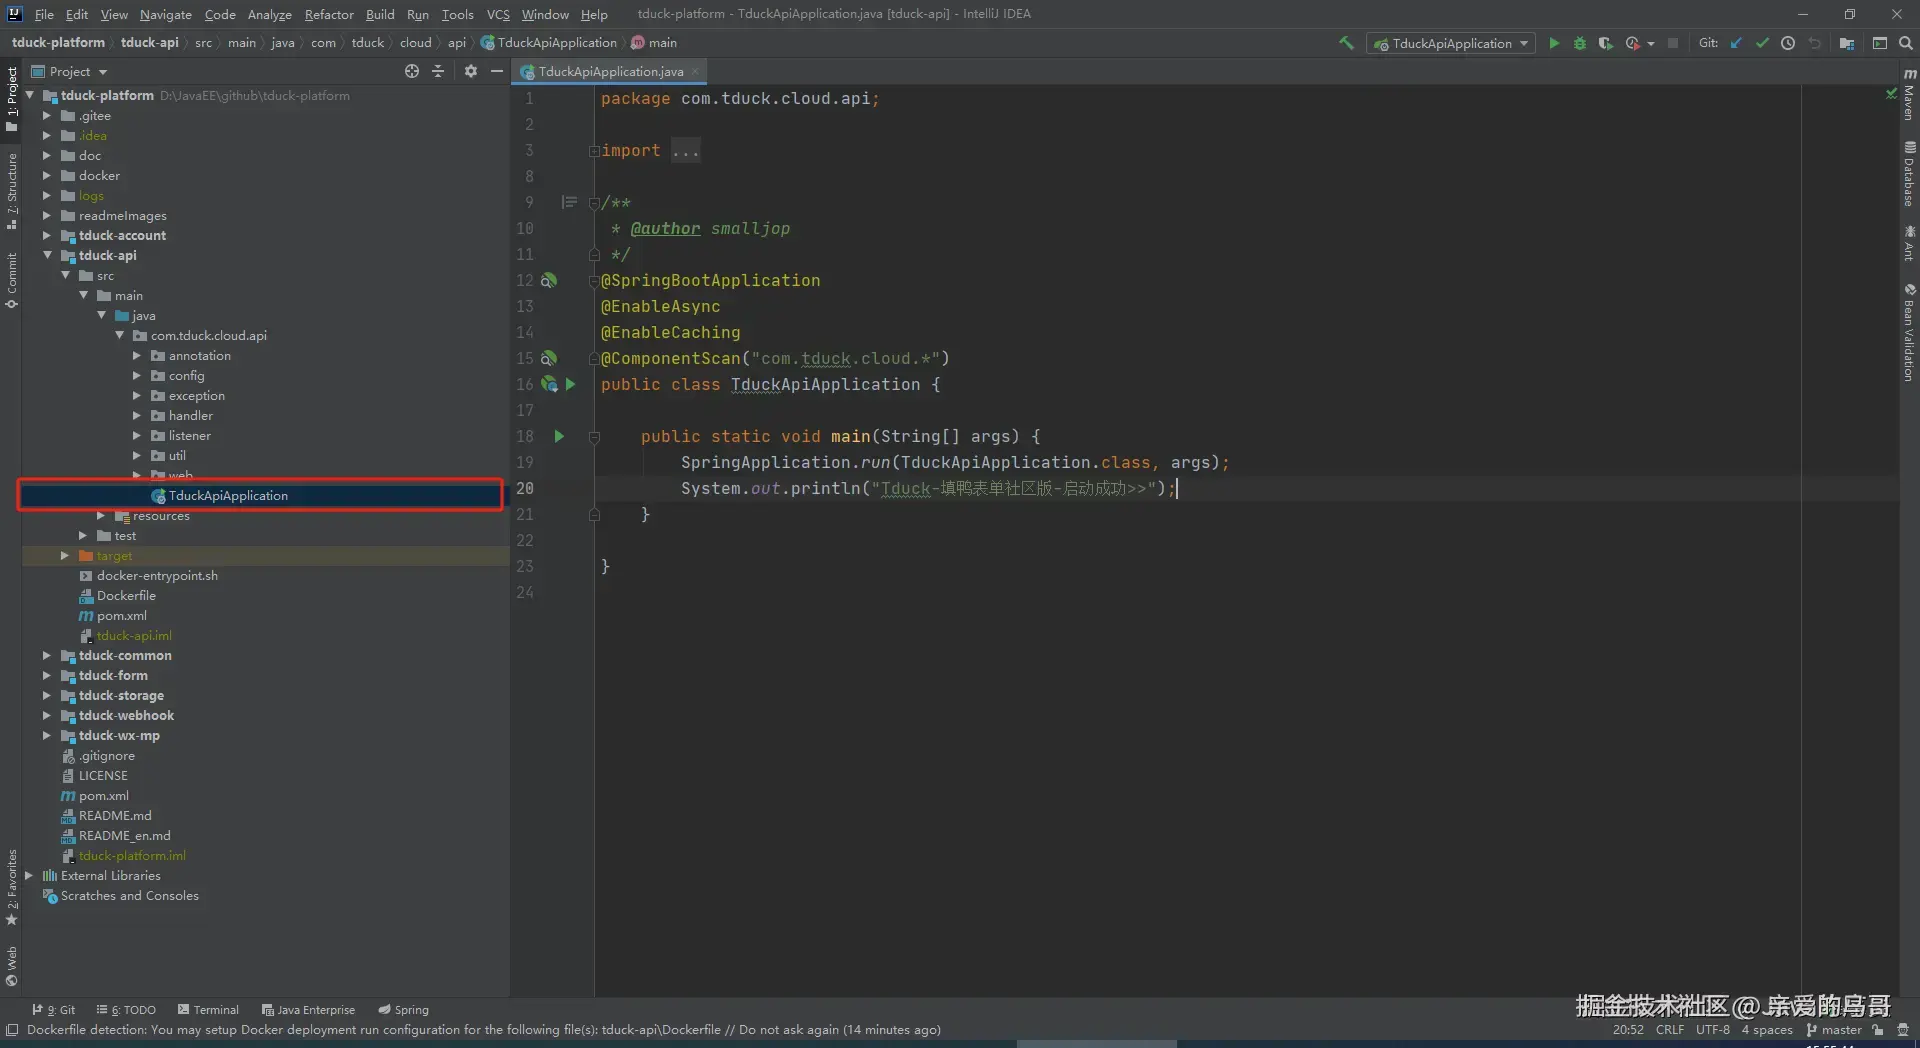Open Project panel gear settings
This screenshot has height=1048, width=1920.
[471, 71]
